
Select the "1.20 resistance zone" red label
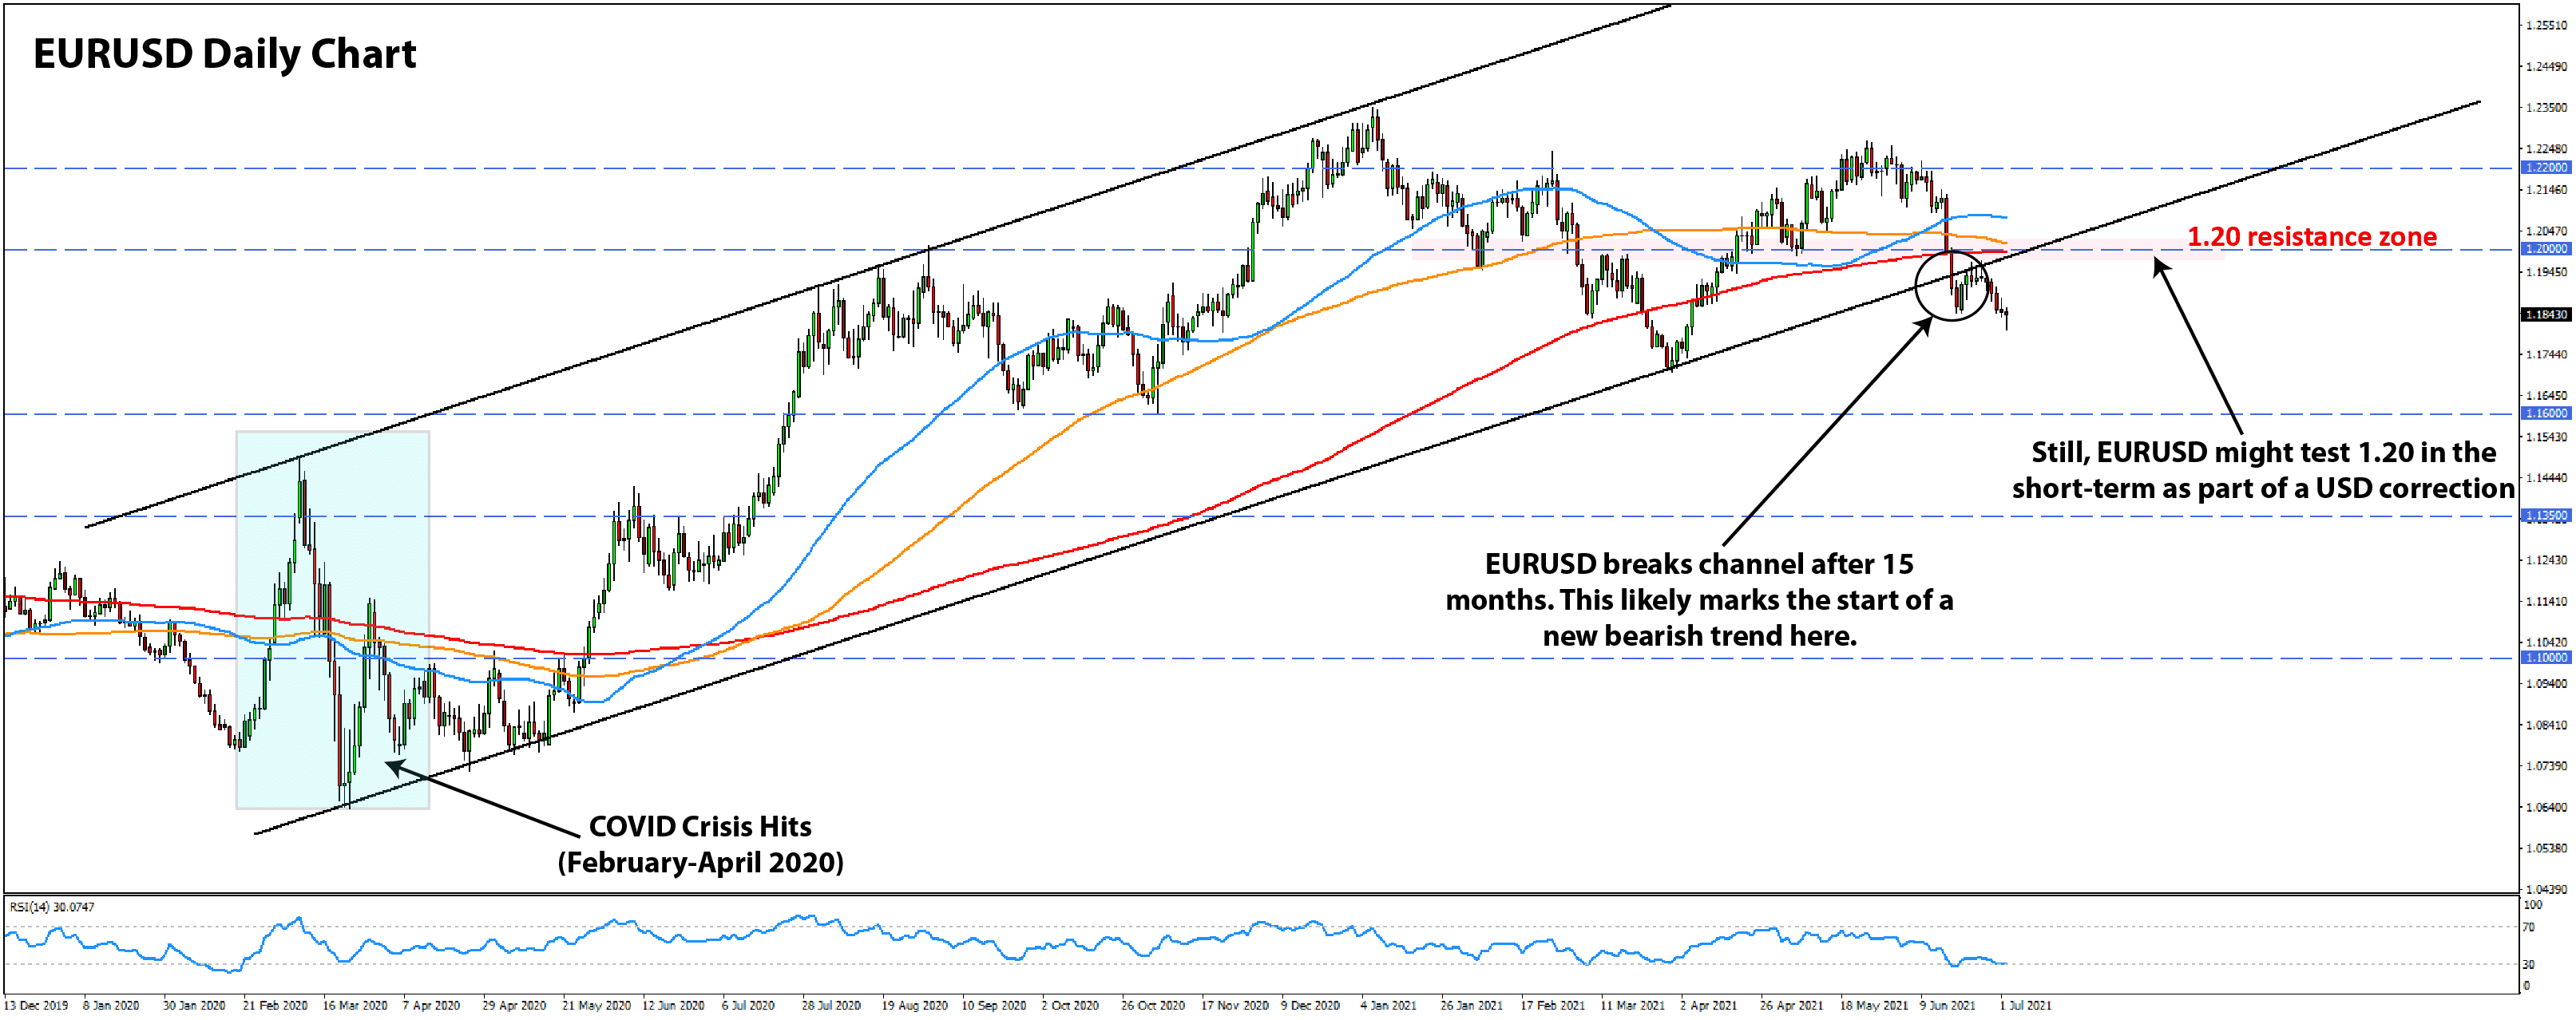coord(2311,237)
